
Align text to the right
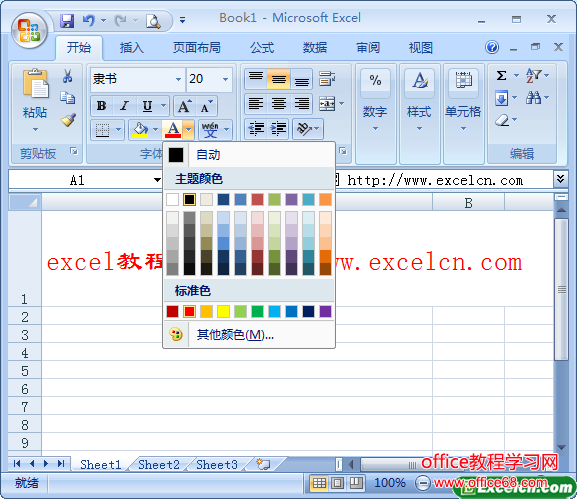pos(301,104)
